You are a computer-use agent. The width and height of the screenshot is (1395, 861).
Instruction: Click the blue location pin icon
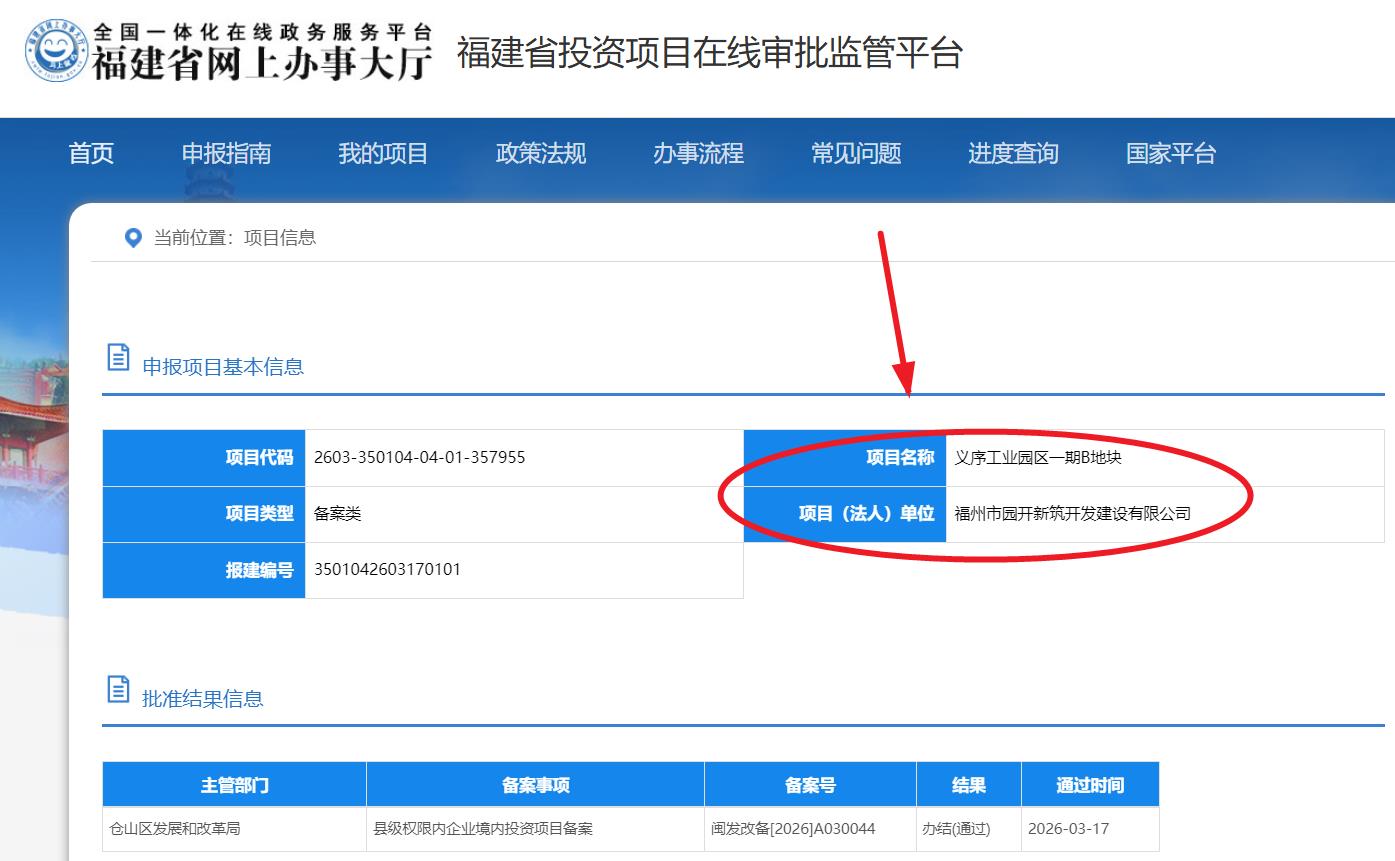point(133,238)
